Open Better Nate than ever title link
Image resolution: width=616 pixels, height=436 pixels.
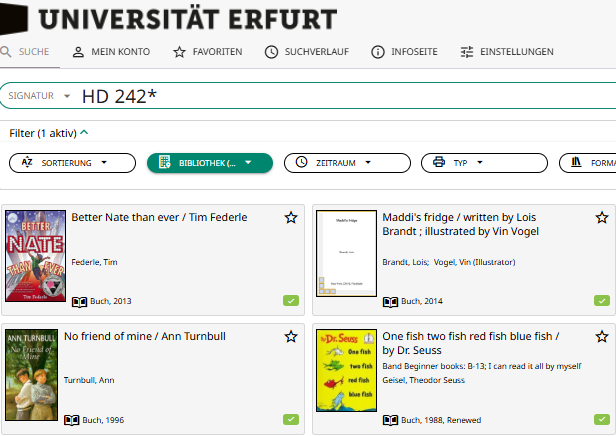pos(159,217)
